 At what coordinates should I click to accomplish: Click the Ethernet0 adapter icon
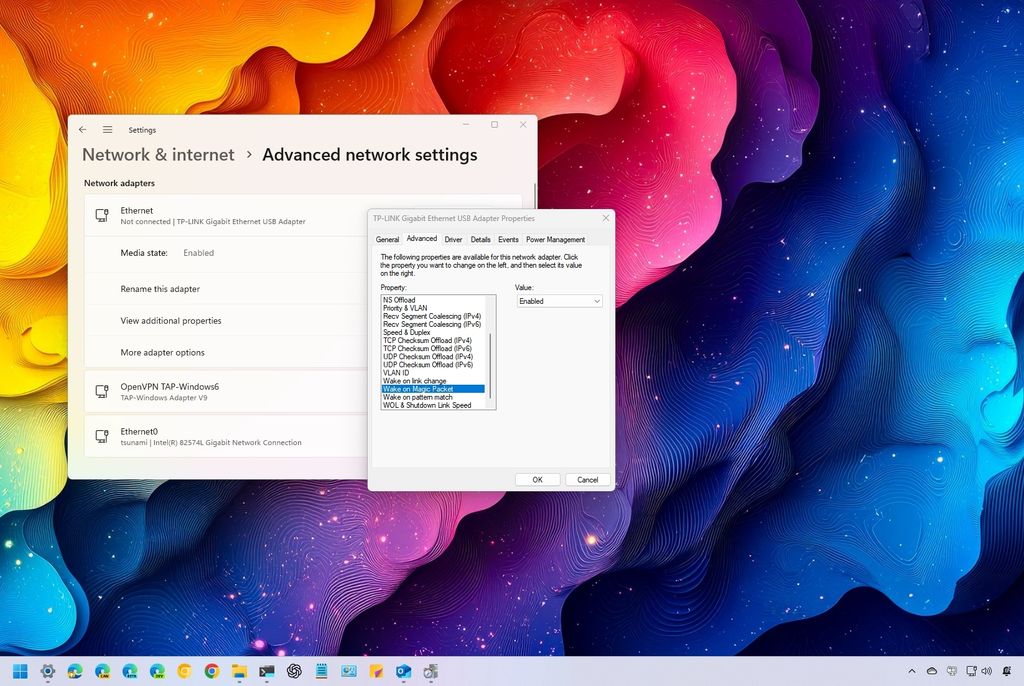pos(101,436)
